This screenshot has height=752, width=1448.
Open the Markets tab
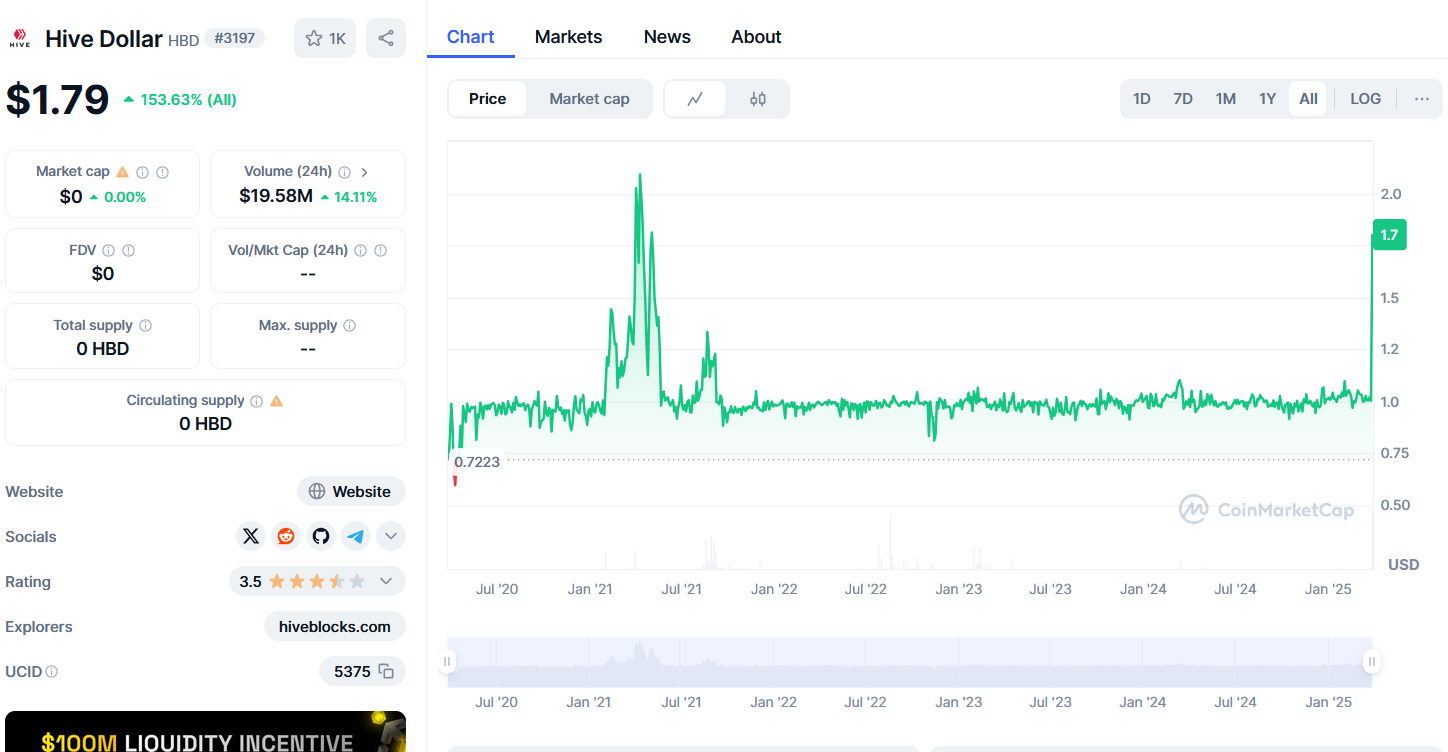(569, 37)
